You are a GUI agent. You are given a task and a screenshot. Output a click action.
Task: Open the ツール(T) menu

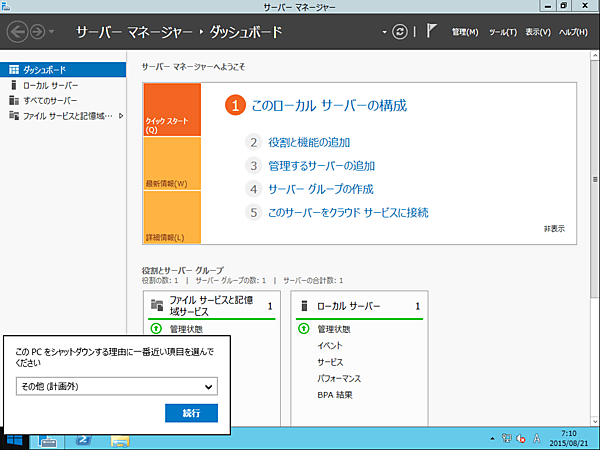click(503, 32)
